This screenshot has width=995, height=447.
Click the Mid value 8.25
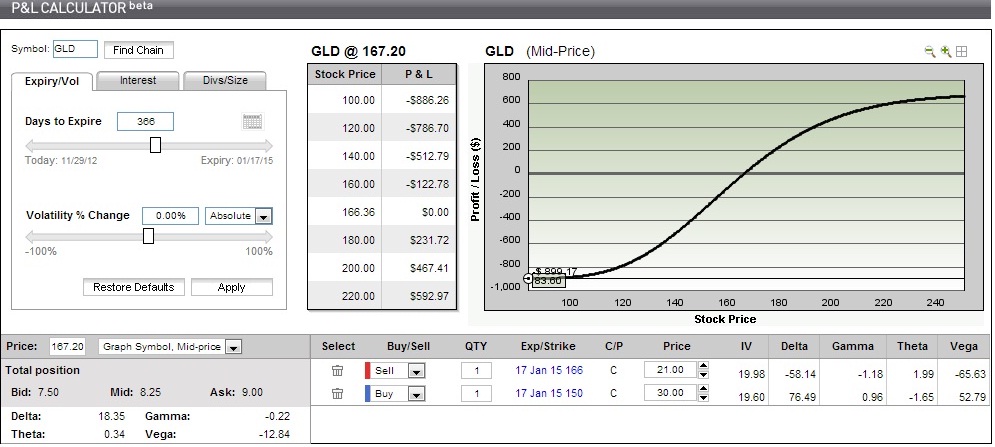click(150, 392)
